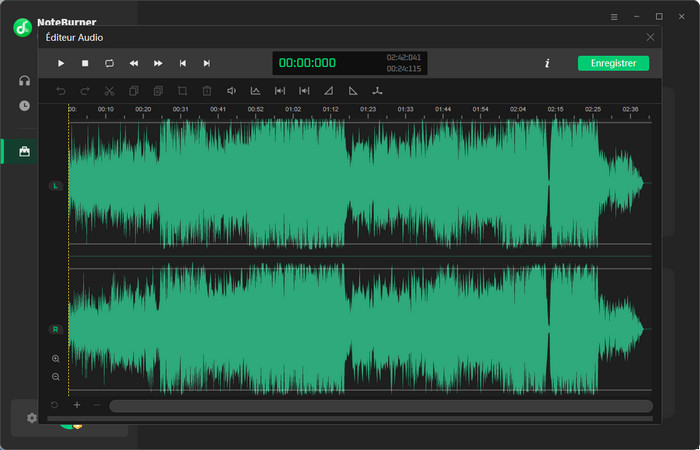Open NoteBurner settings gear
The height and width of the screenshot is (450, 700).
[x=31, y=418]
